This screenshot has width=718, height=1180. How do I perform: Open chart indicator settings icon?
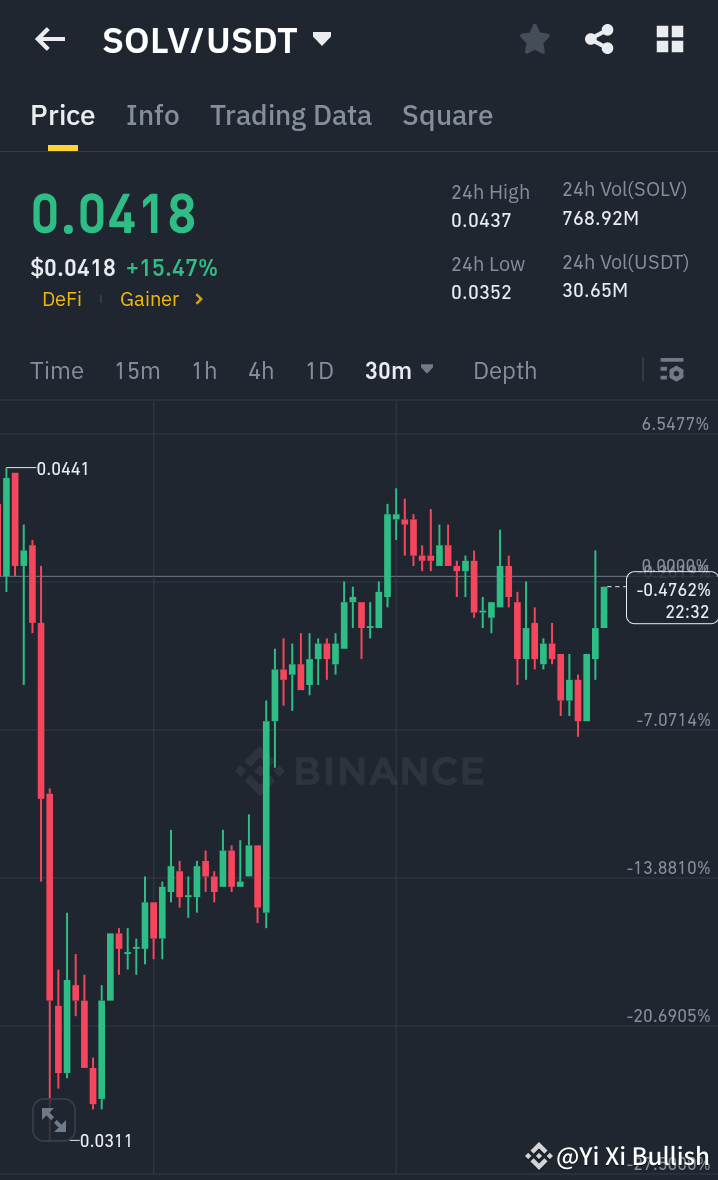point(671,370)
